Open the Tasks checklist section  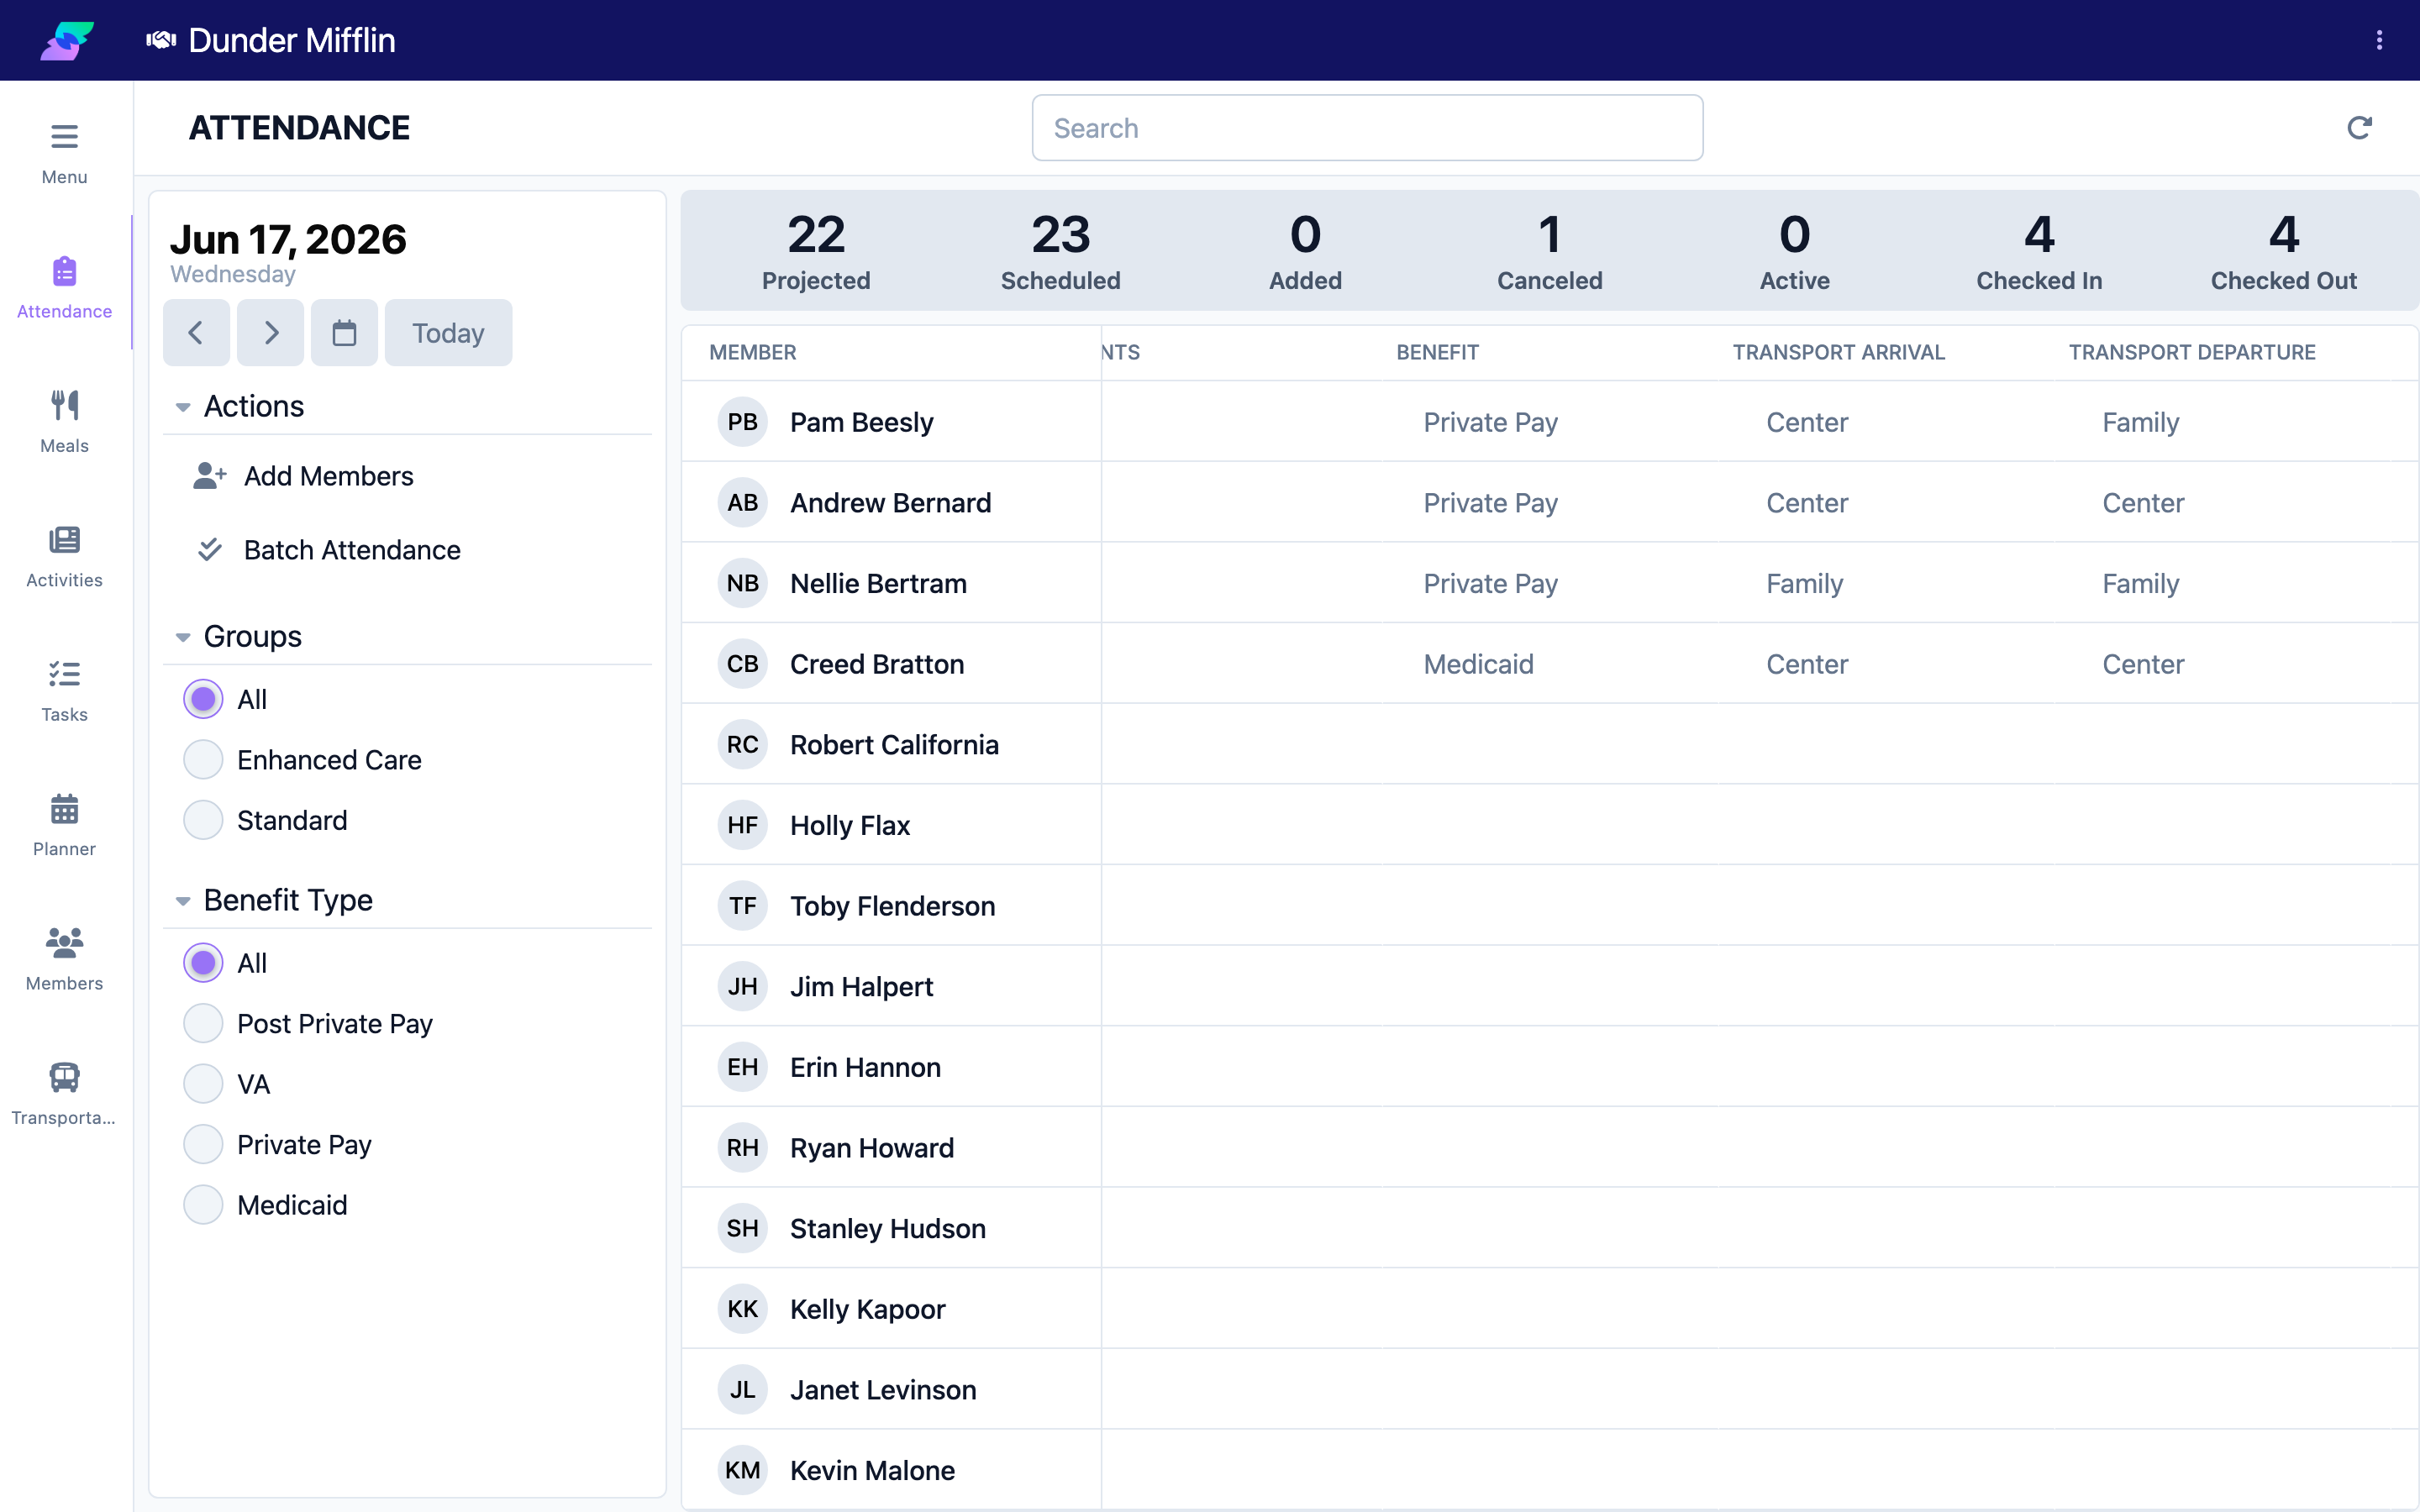coord(64,690)
